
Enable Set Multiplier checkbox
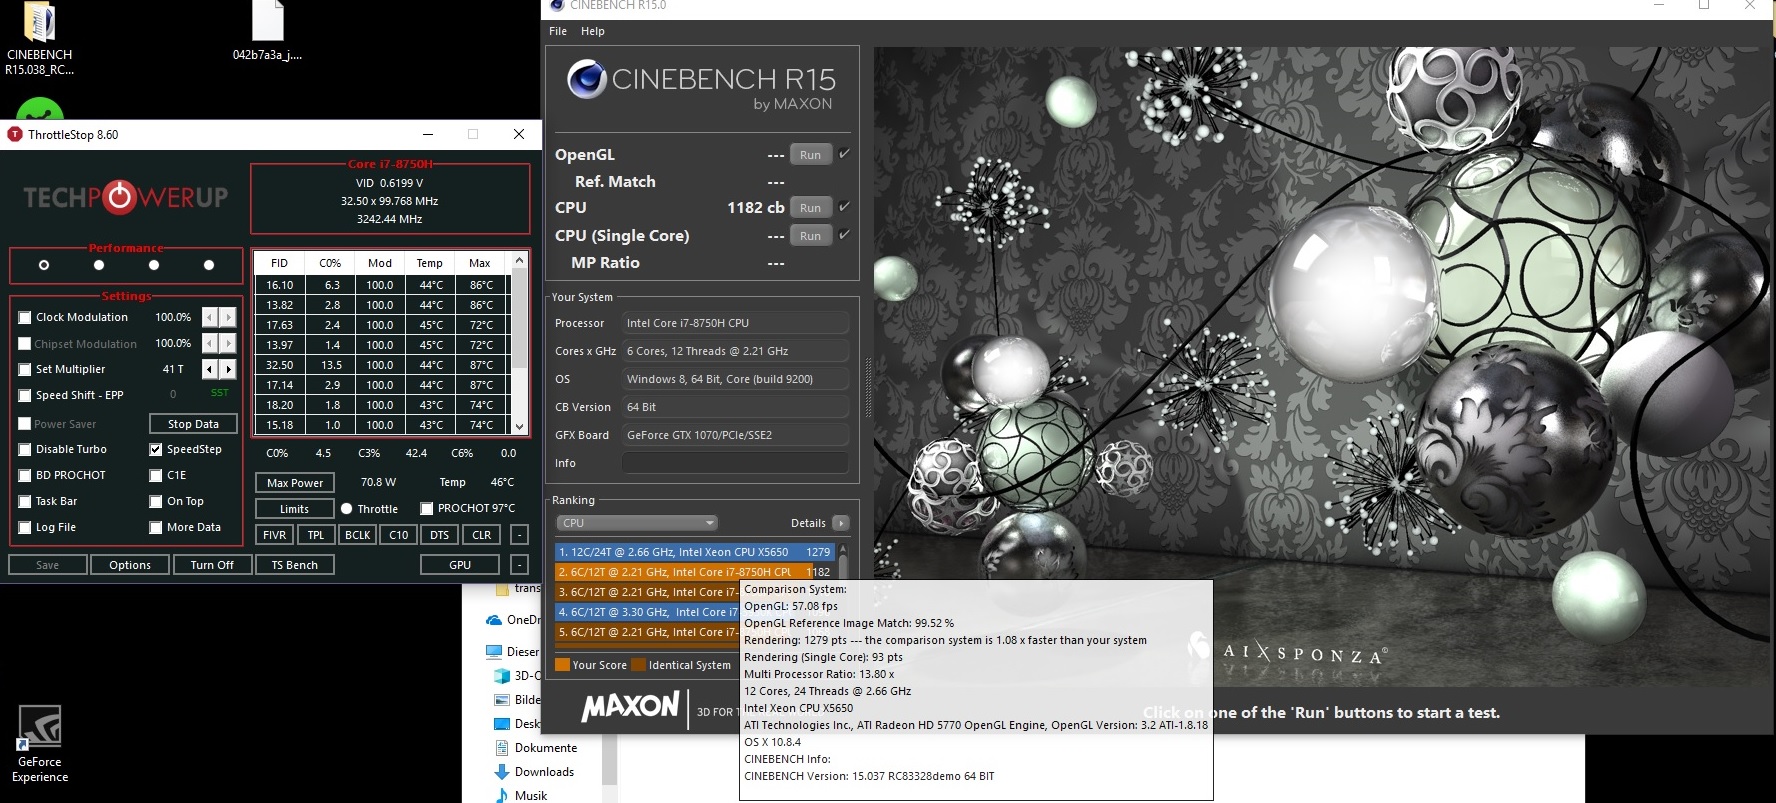[x=25, y=370]
